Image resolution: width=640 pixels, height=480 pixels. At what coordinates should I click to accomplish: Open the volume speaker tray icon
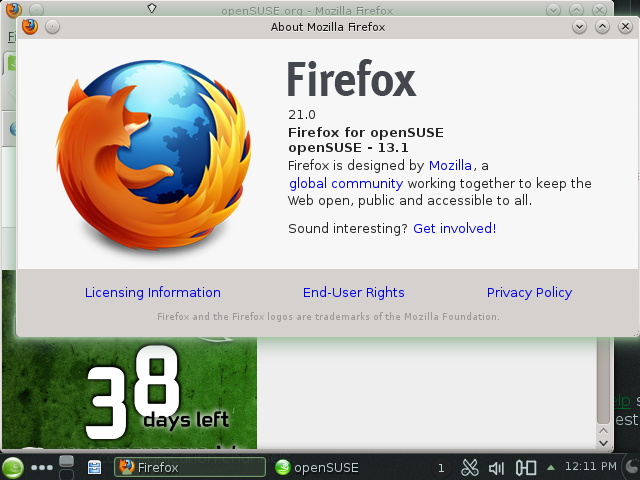pos(497,468)
